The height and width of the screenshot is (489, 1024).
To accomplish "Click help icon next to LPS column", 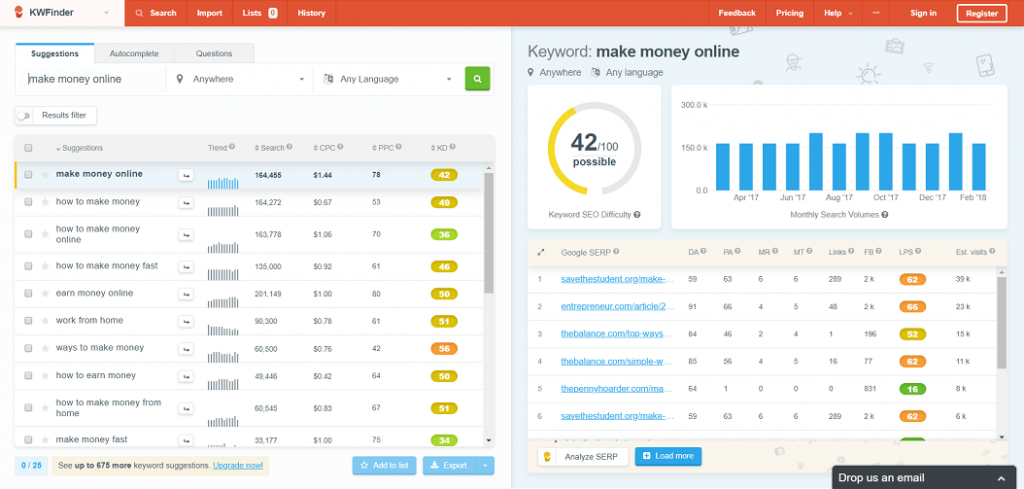I will click(x=919, y=251).
